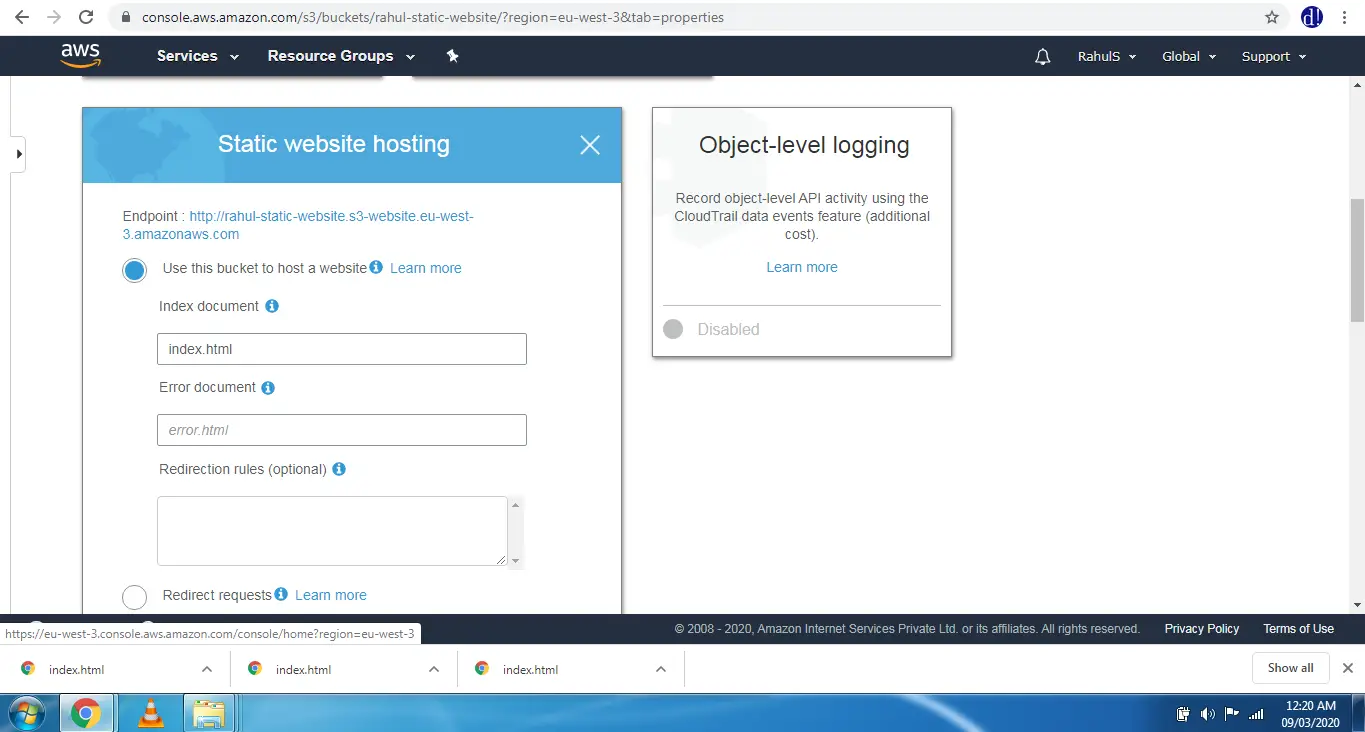The height and width of the screenshot is (732, 1365).
Task: Click Learn more in Object-level logging card
Action: tap(802, 267)
